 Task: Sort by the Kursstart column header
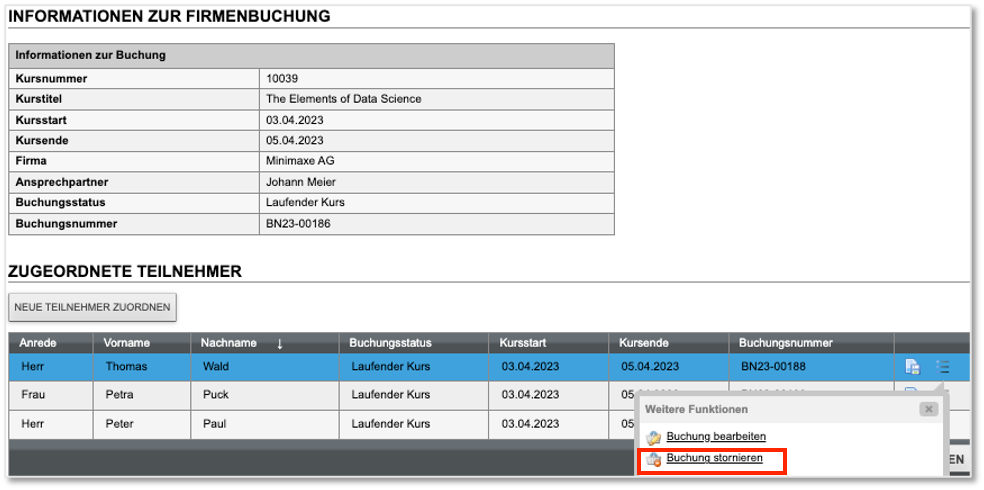pyautogui.click(x=523, y=343)
